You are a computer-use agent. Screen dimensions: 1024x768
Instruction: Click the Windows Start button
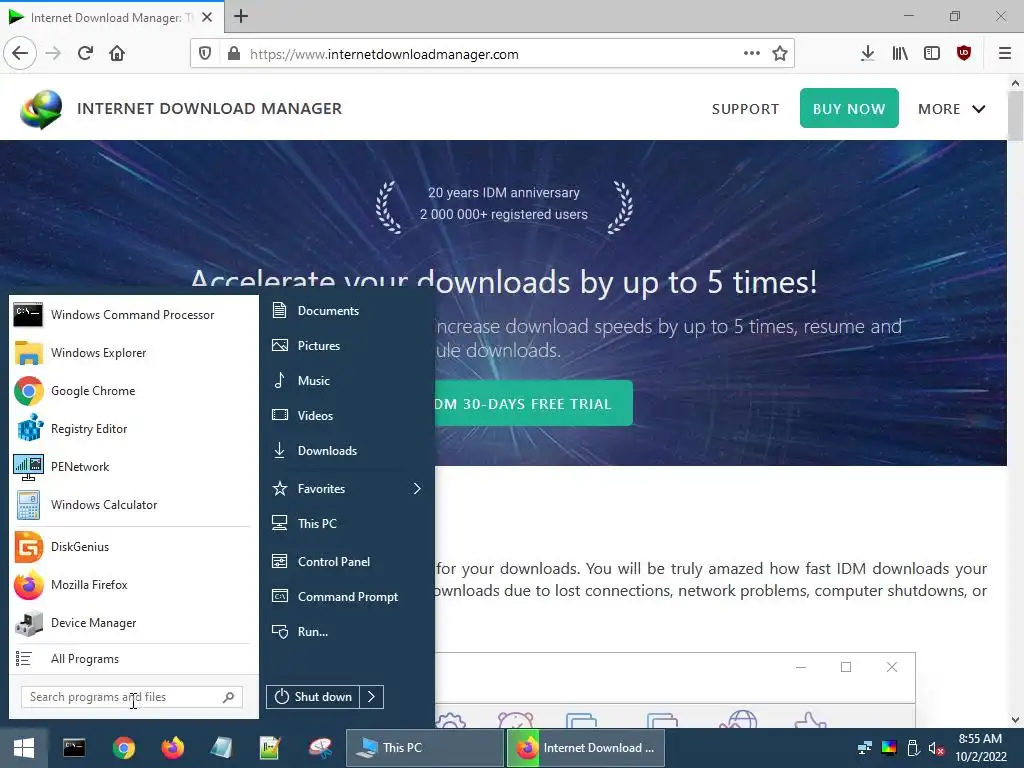pyautogui.click(x=24, y=748)
